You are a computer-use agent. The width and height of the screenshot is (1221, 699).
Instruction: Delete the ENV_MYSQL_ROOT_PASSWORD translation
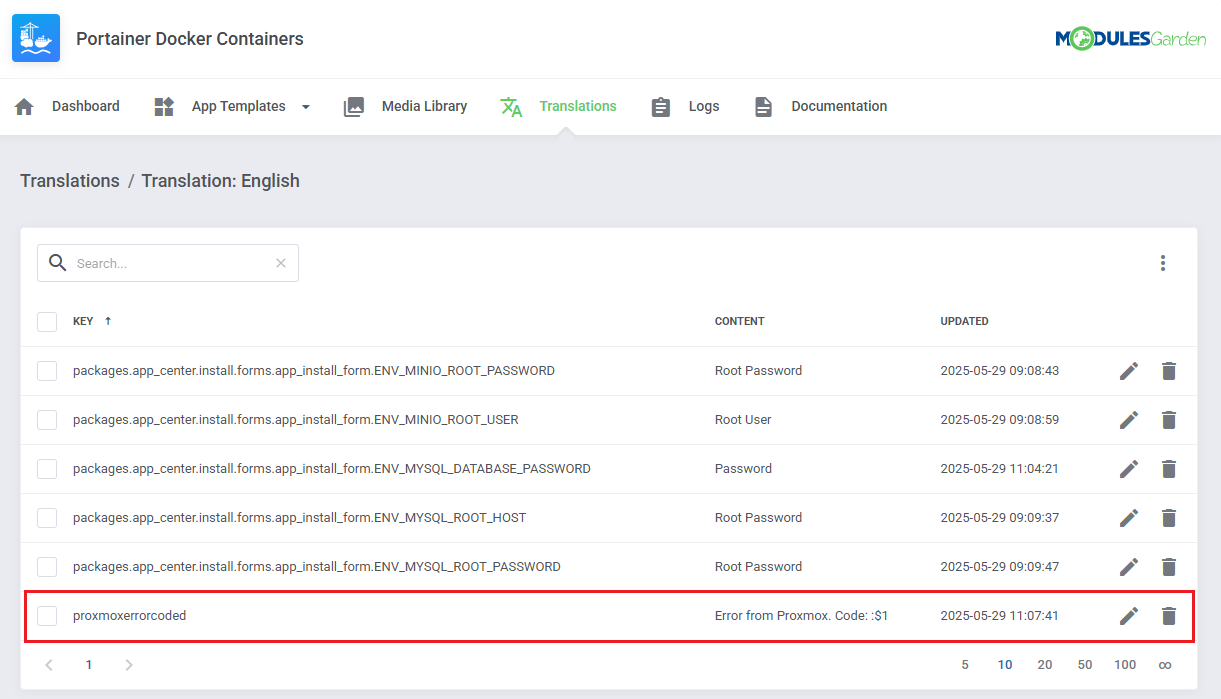pos(1169,567)
